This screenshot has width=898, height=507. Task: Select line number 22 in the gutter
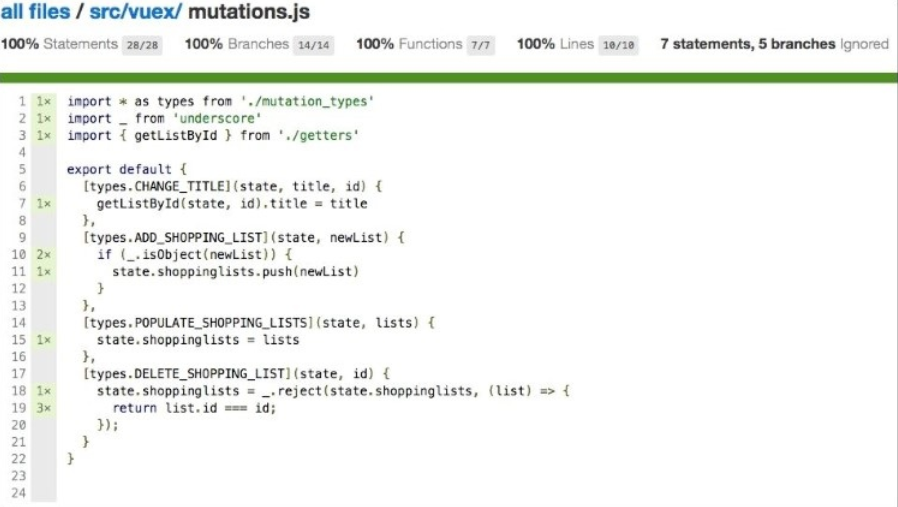[x=19, y=458]
